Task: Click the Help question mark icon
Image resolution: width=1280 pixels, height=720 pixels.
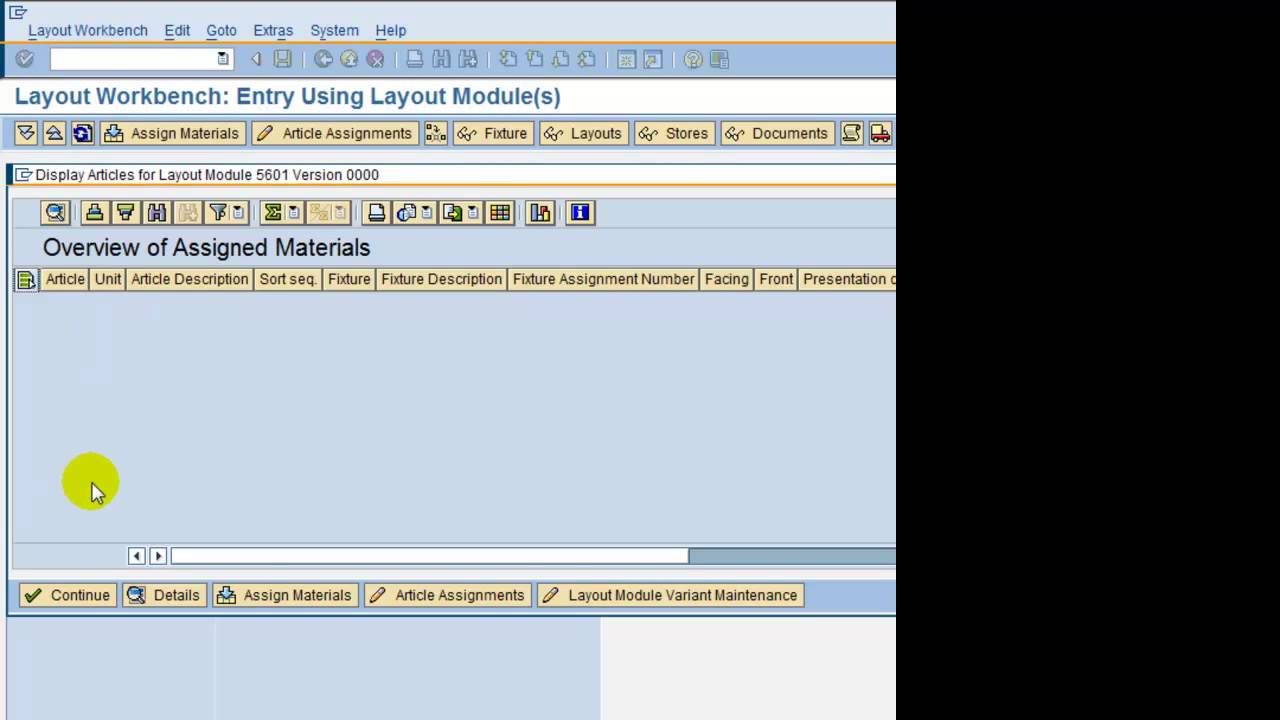Action: (693, 60)
